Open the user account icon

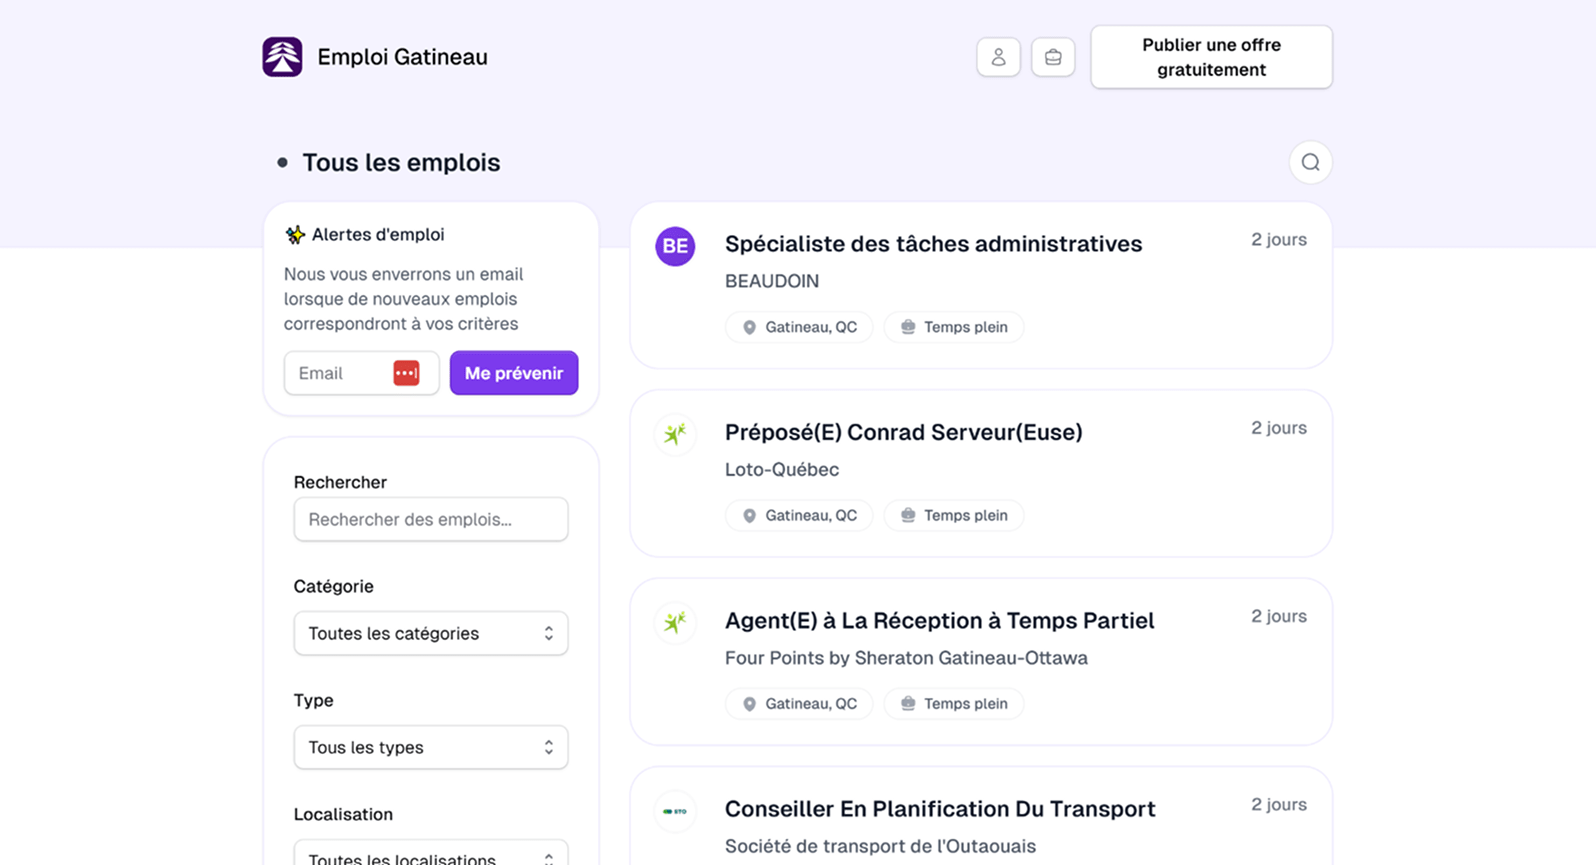click(998, 57)
